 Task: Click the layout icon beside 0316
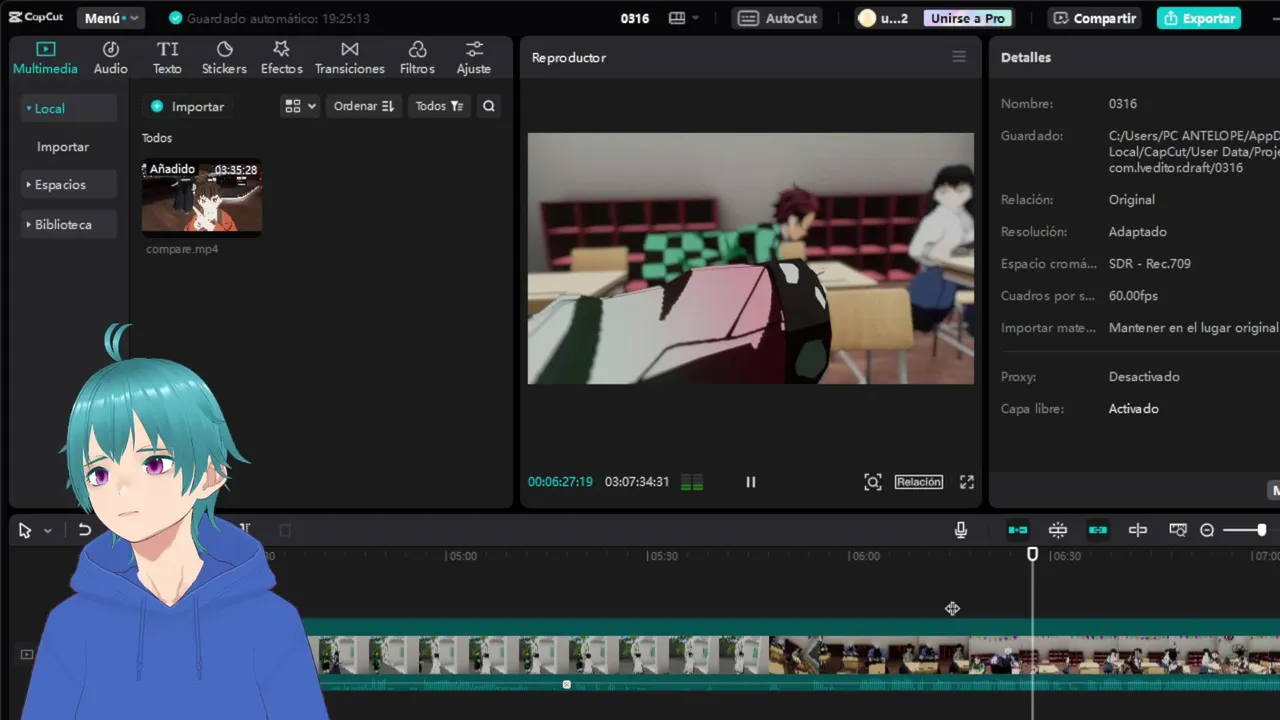coord(684,18)
